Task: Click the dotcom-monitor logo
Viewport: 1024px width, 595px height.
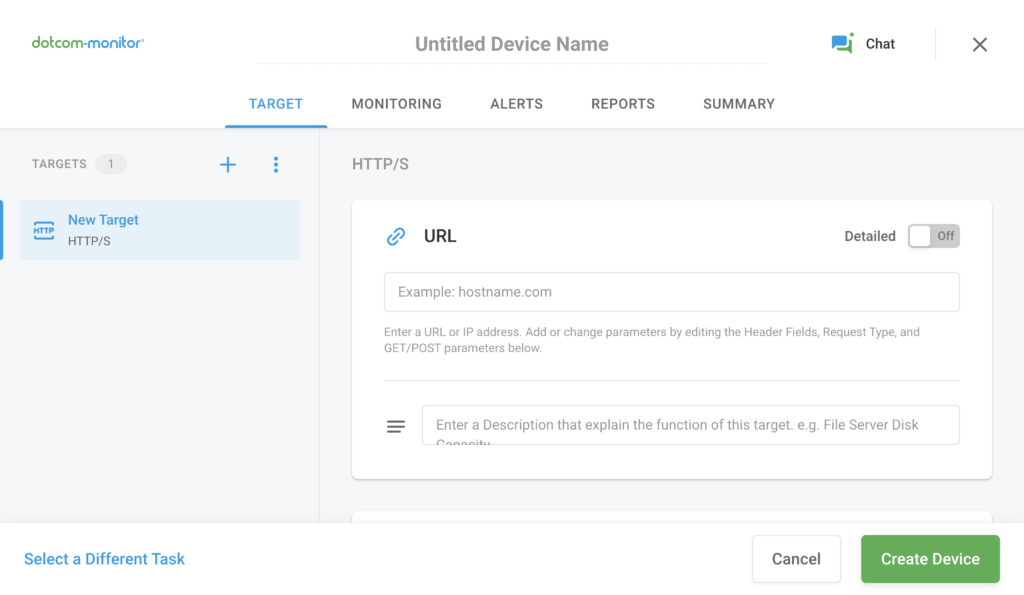Action: point(88,43)
